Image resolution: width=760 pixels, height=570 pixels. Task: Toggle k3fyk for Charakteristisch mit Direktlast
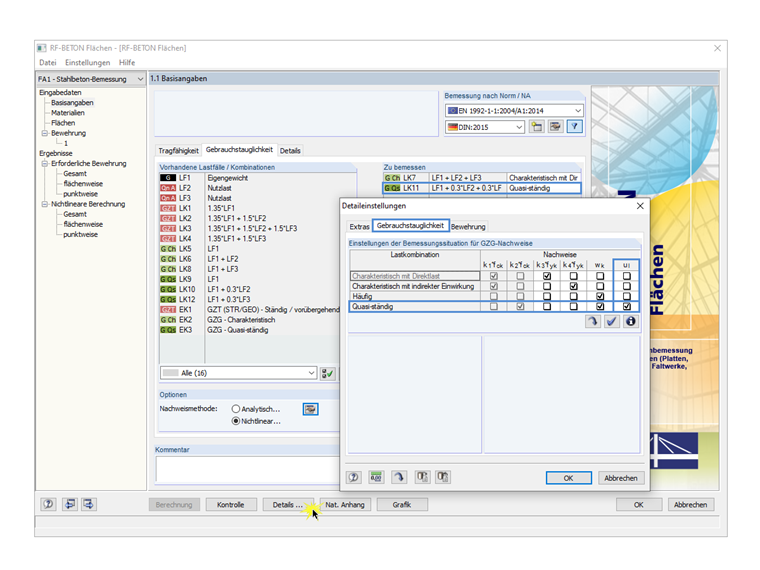pyautogui.click(x=547, y=276)
